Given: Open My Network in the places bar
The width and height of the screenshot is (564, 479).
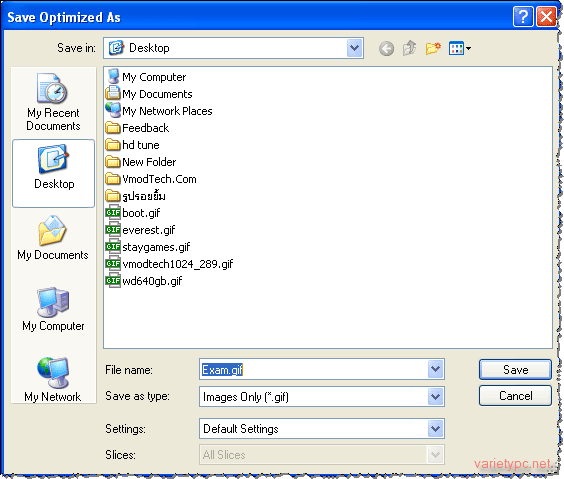Looking at the screenshot, I should [x=53, y=380].
